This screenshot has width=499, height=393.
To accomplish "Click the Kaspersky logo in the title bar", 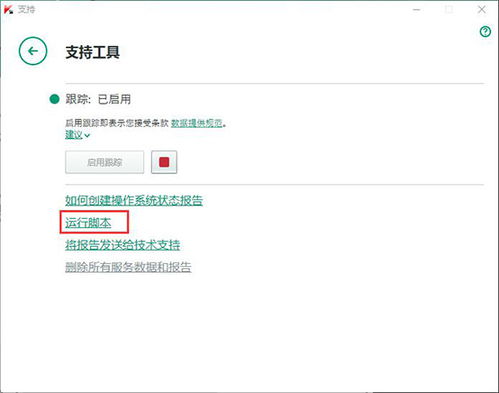I will (x=9, y=10).
